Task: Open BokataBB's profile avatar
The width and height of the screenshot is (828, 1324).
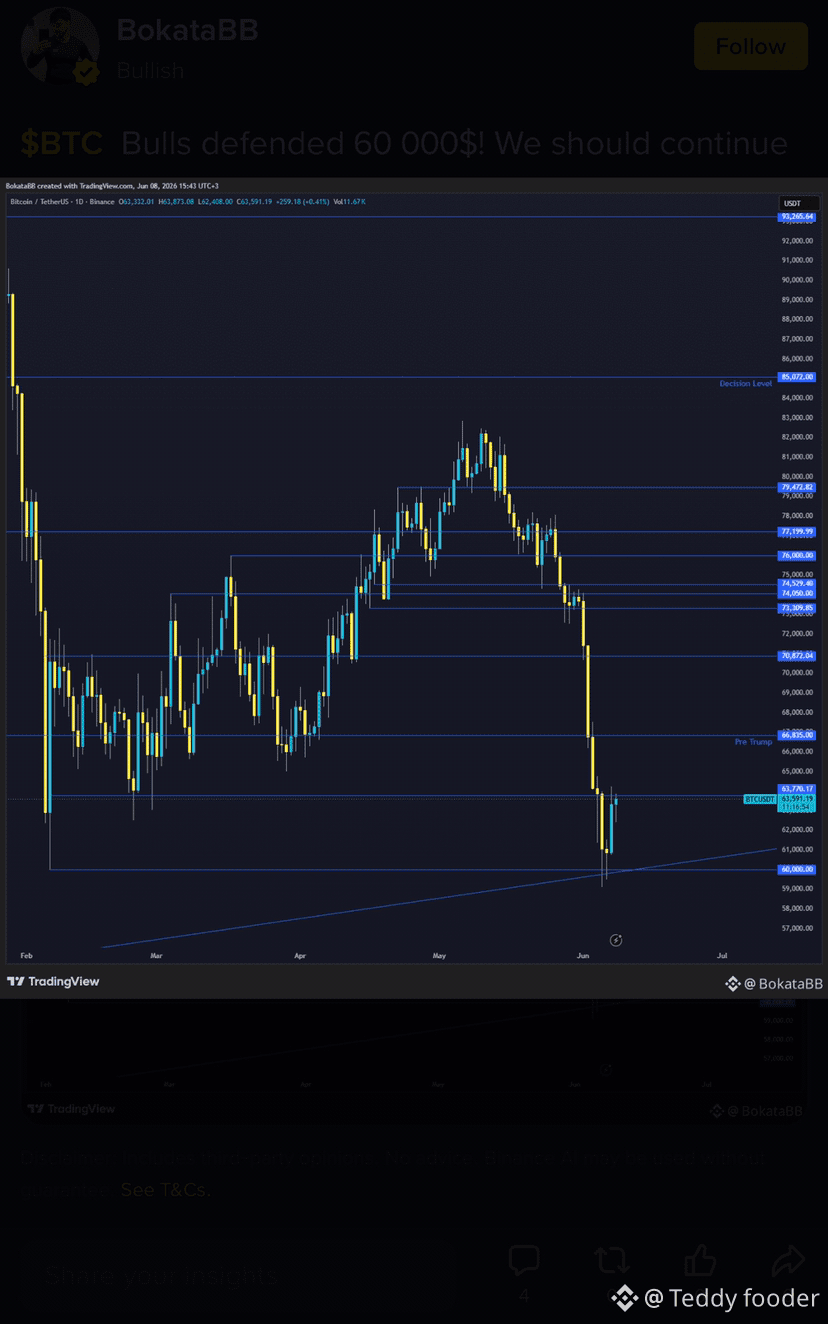Action: tap(60, 46)
